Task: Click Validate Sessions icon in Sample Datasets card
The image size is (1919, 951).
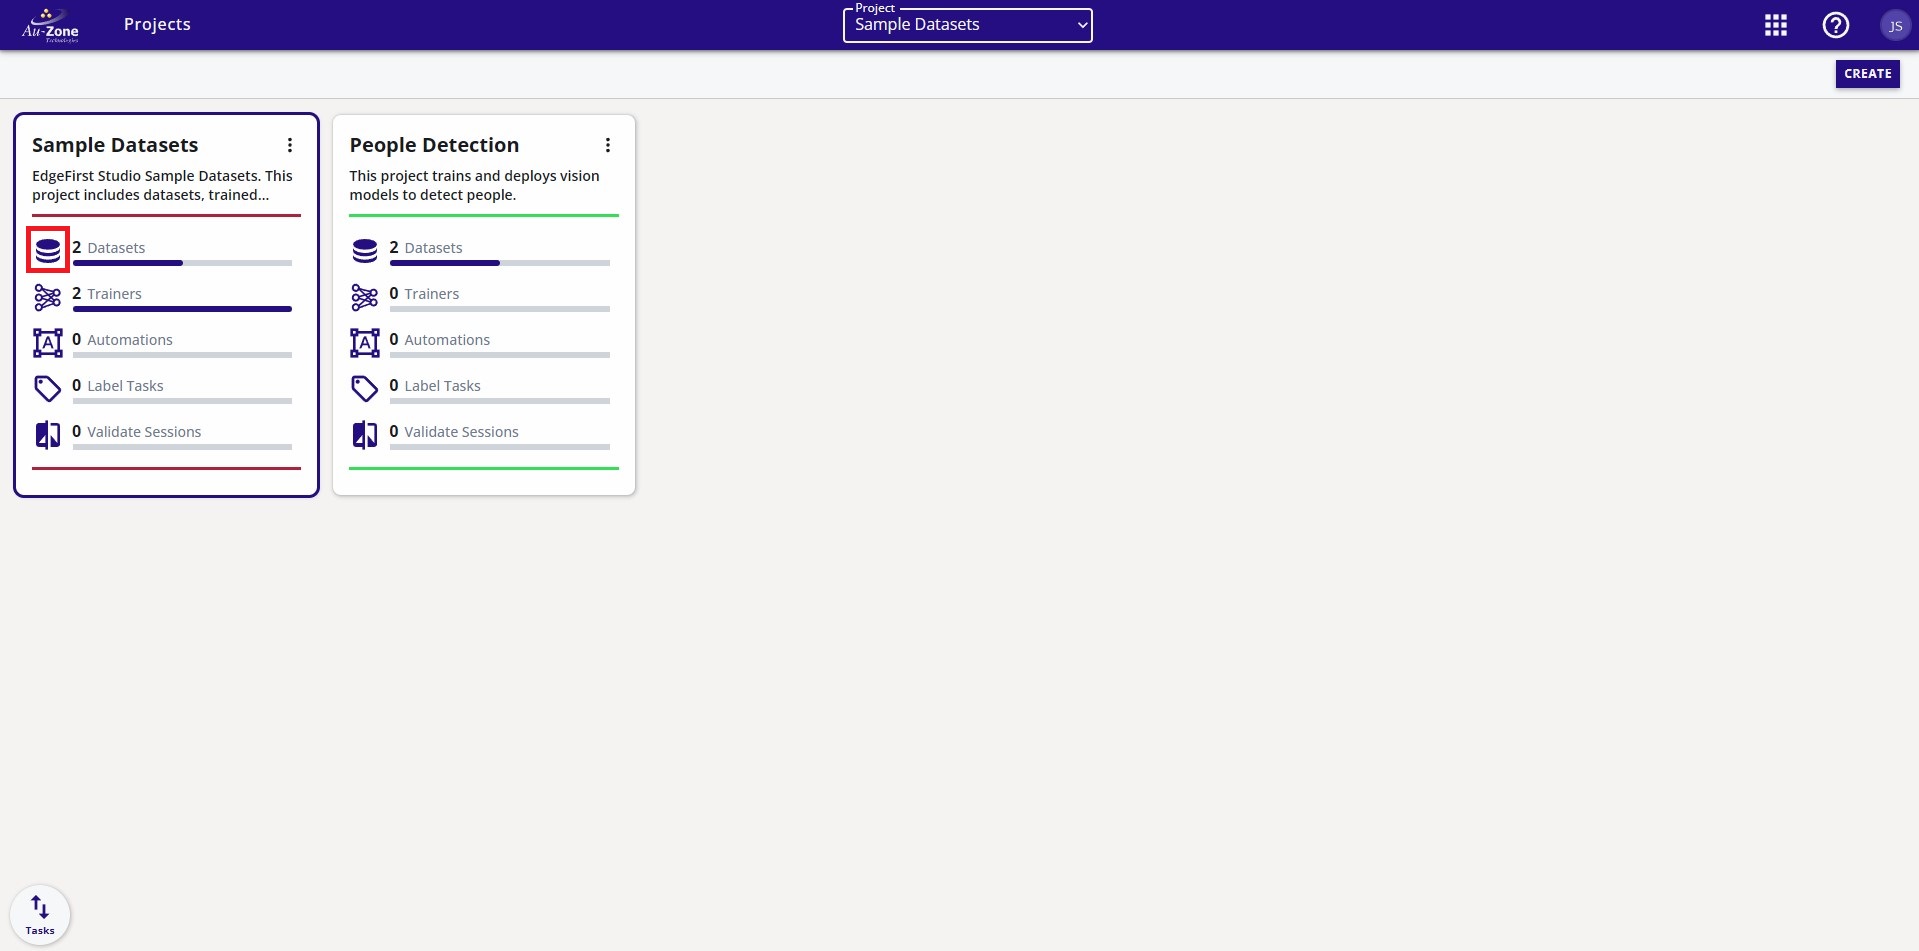Action: coord(48,435)
